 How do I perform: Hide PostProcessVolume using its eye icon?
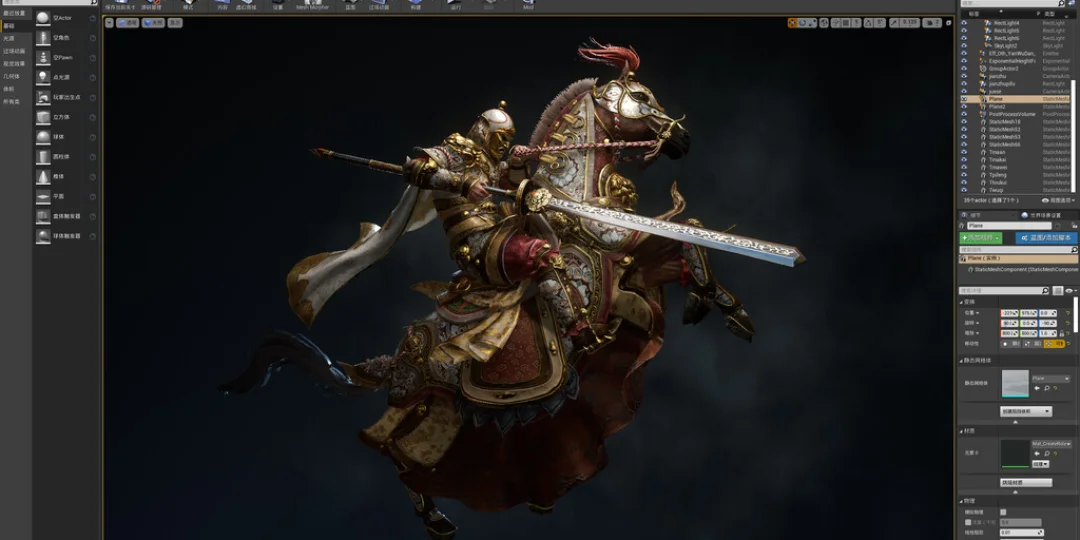coord(964,114)
